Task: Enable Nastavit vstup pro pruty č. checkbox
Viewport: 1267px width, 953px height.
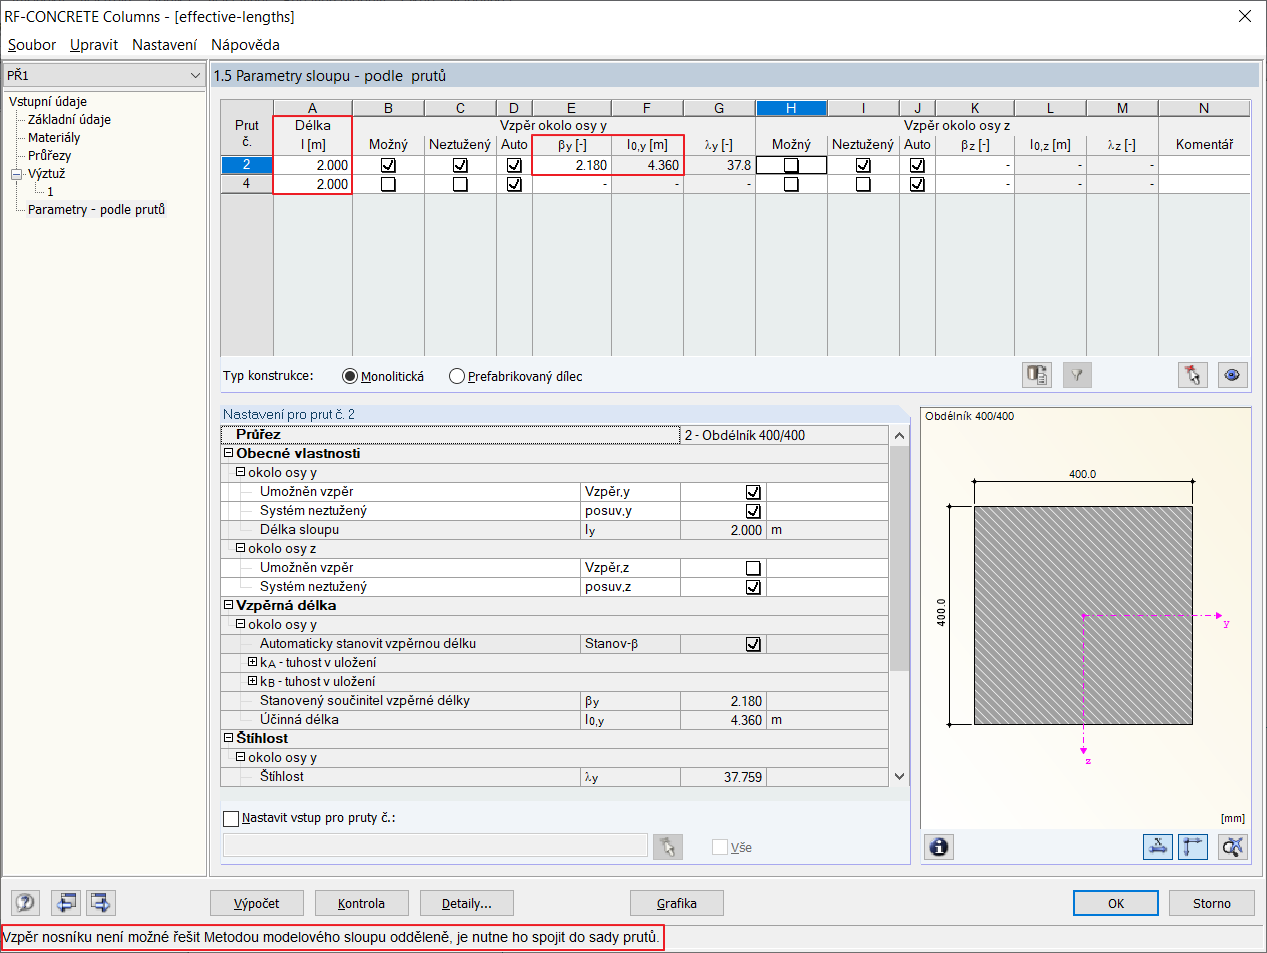Action: pyautogui.click(x=231, y=818)
